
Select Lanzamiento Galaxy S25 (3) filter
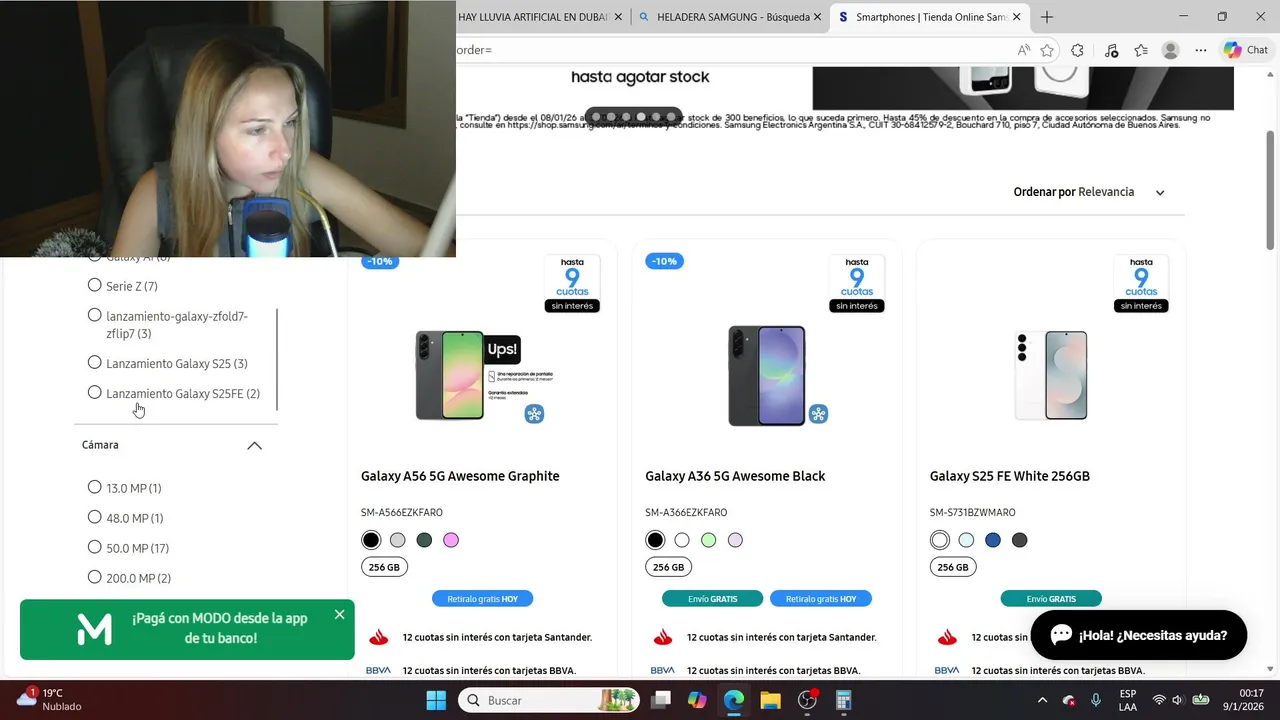pos(95,362)
